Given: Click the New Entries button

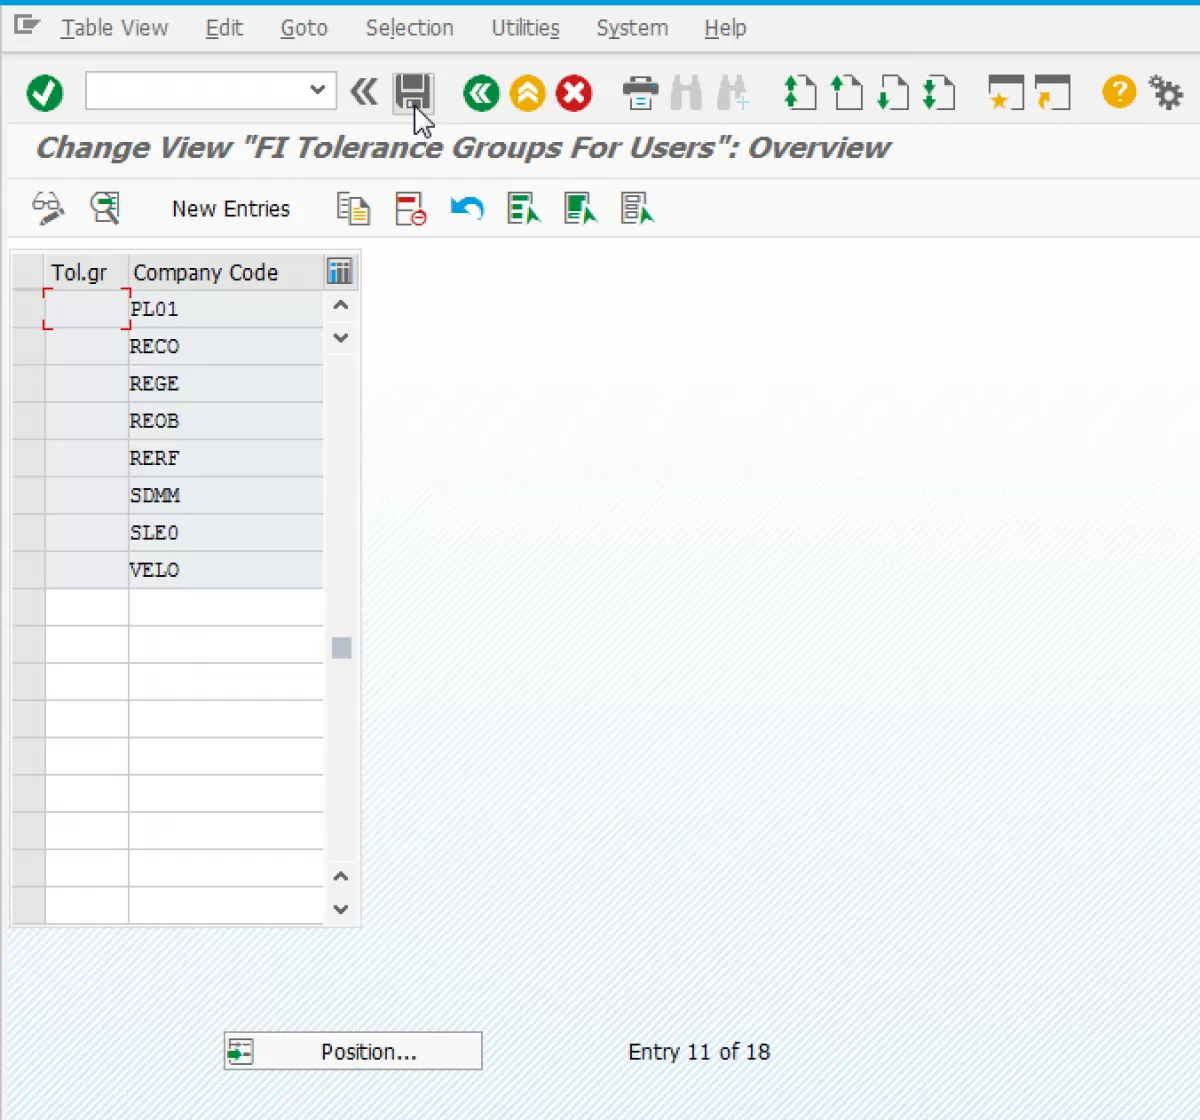Looking at the screenshot, I should tap(231, 209).
